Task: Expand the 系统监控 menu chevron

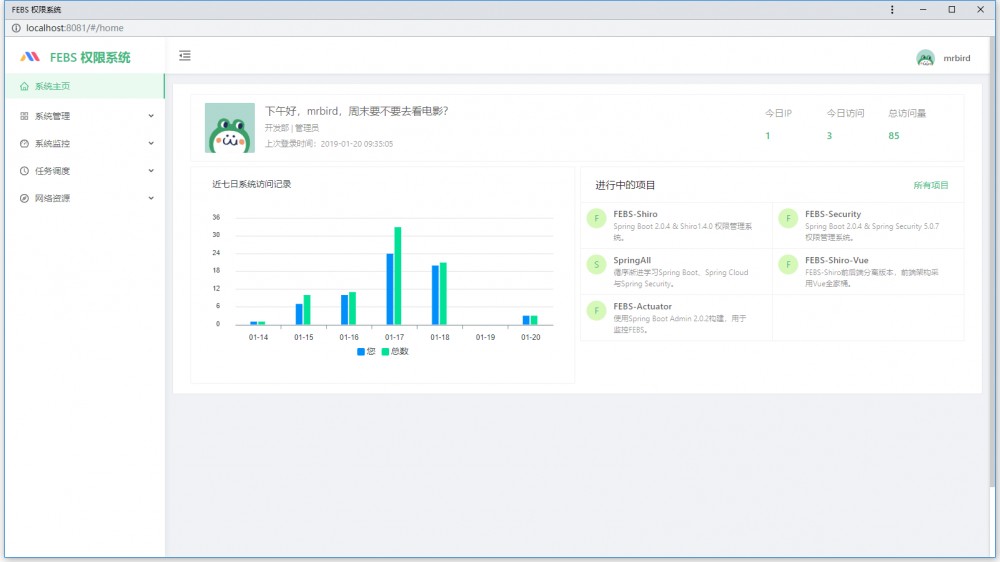Action: (x=151, y=144)
